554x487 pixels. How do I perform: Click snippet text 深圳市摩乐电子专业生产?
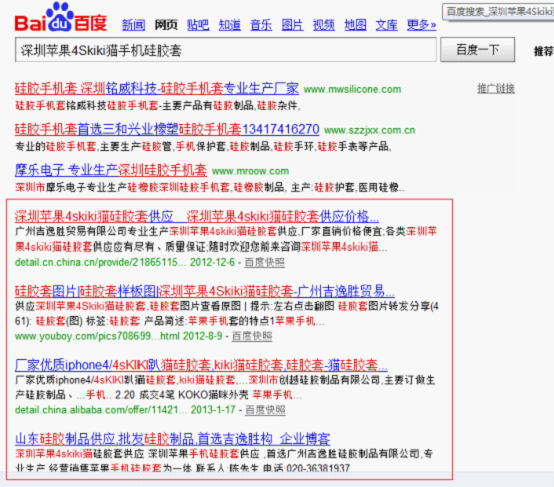[71, 187]
